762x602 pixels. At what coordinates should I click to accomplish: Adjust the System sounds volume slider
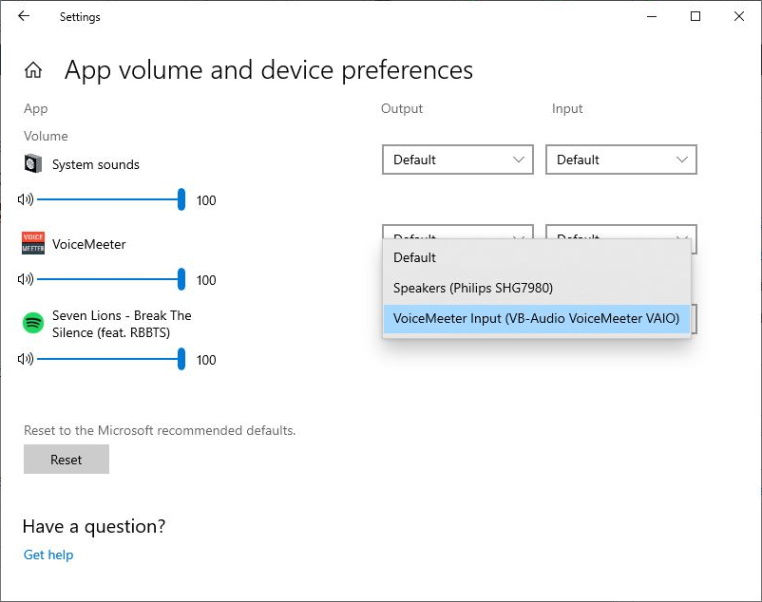(x=111, y=199)
